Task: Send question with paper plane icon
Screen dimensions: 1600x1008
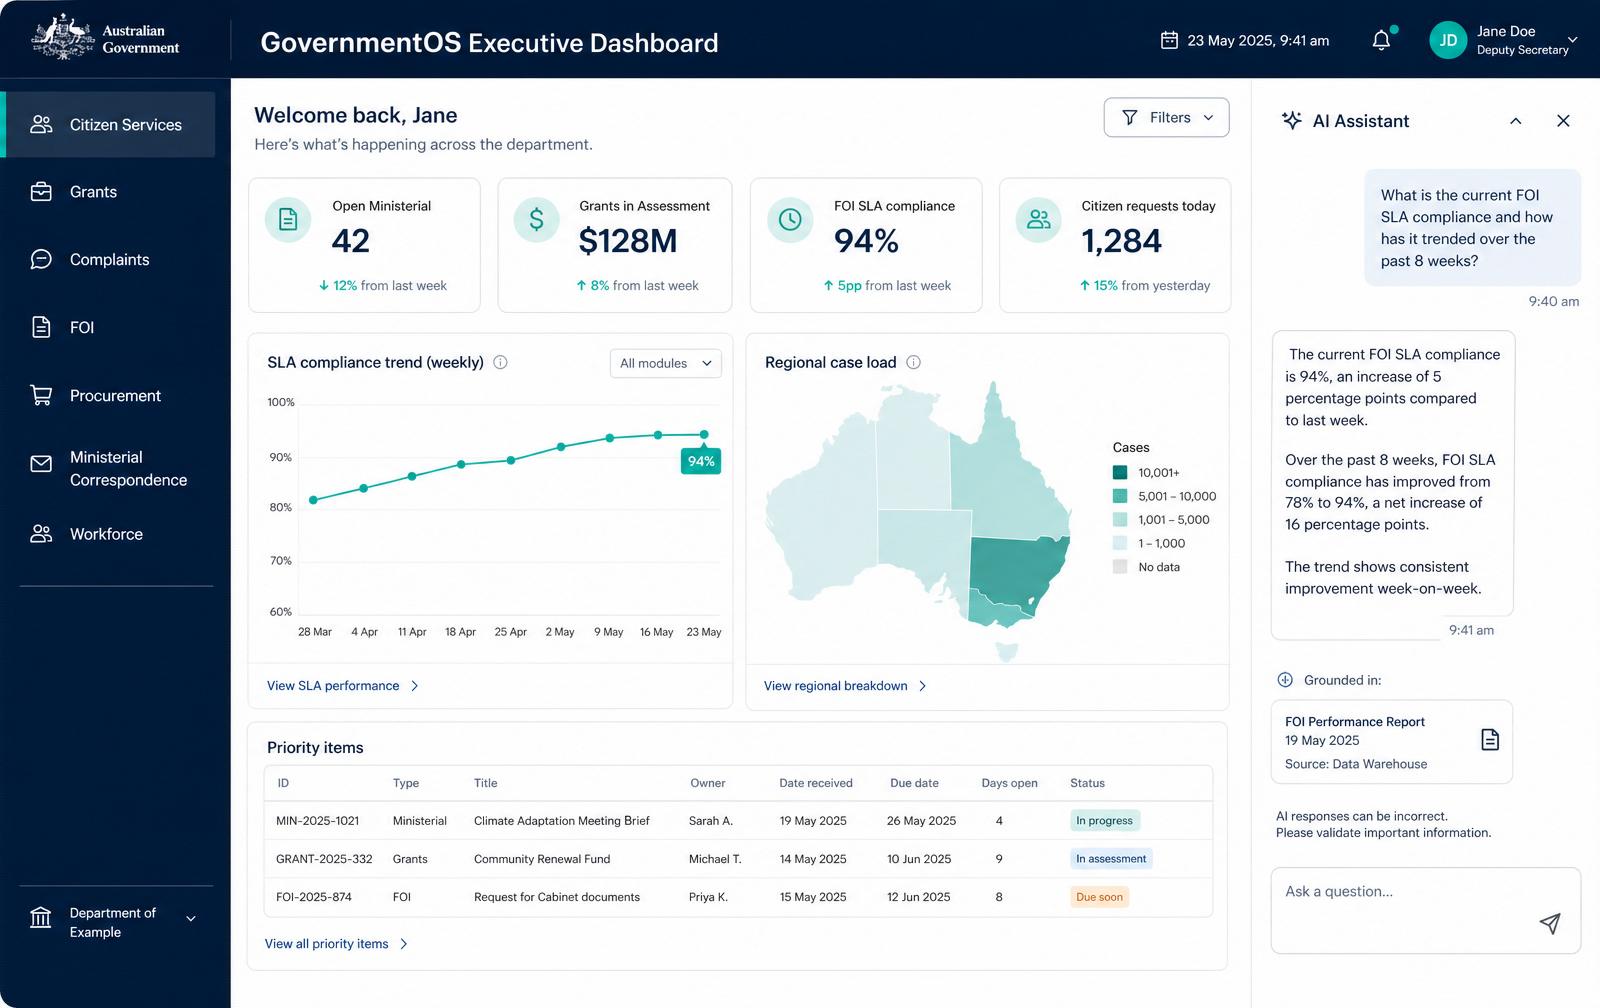Action: click(x=1549, y=923)
